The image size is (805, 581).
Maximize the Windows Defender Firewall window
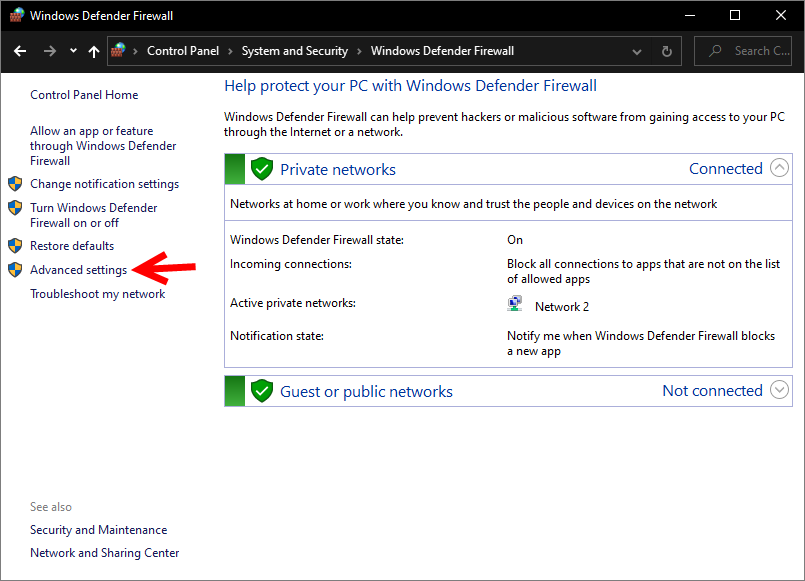pos(735,15)
